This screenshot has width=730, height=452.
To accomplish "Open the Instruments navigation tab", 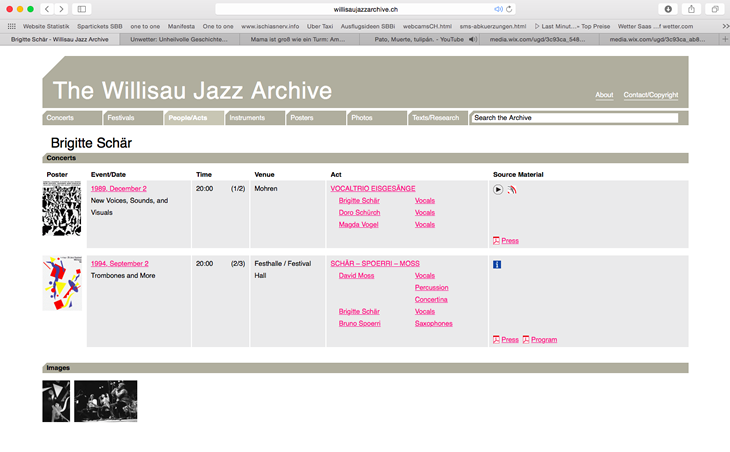I will coord(256,118).
